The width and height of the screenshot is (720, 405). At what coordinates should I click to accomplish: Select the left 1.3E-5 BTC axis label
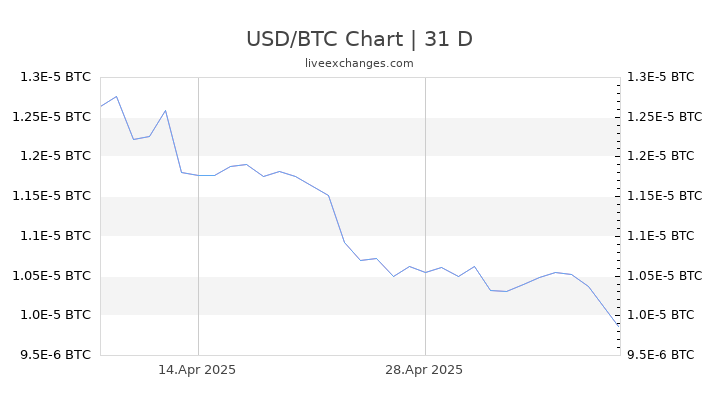(x=56, y=77)
